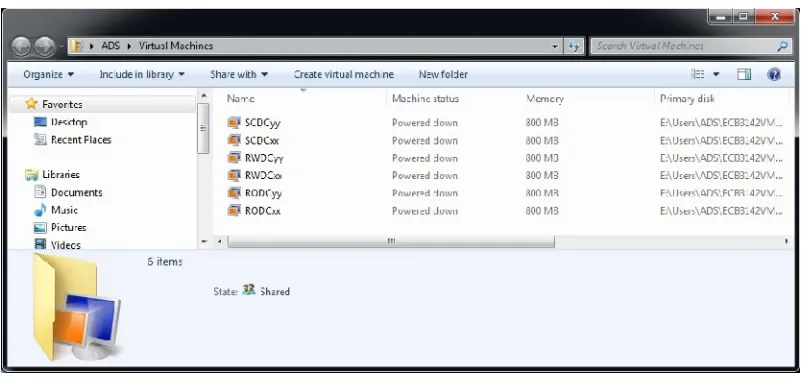The height and width of the screenshot is (378, 804).
Task: Open the view options dropdown arrow
Action: click(x=716, y=75)
